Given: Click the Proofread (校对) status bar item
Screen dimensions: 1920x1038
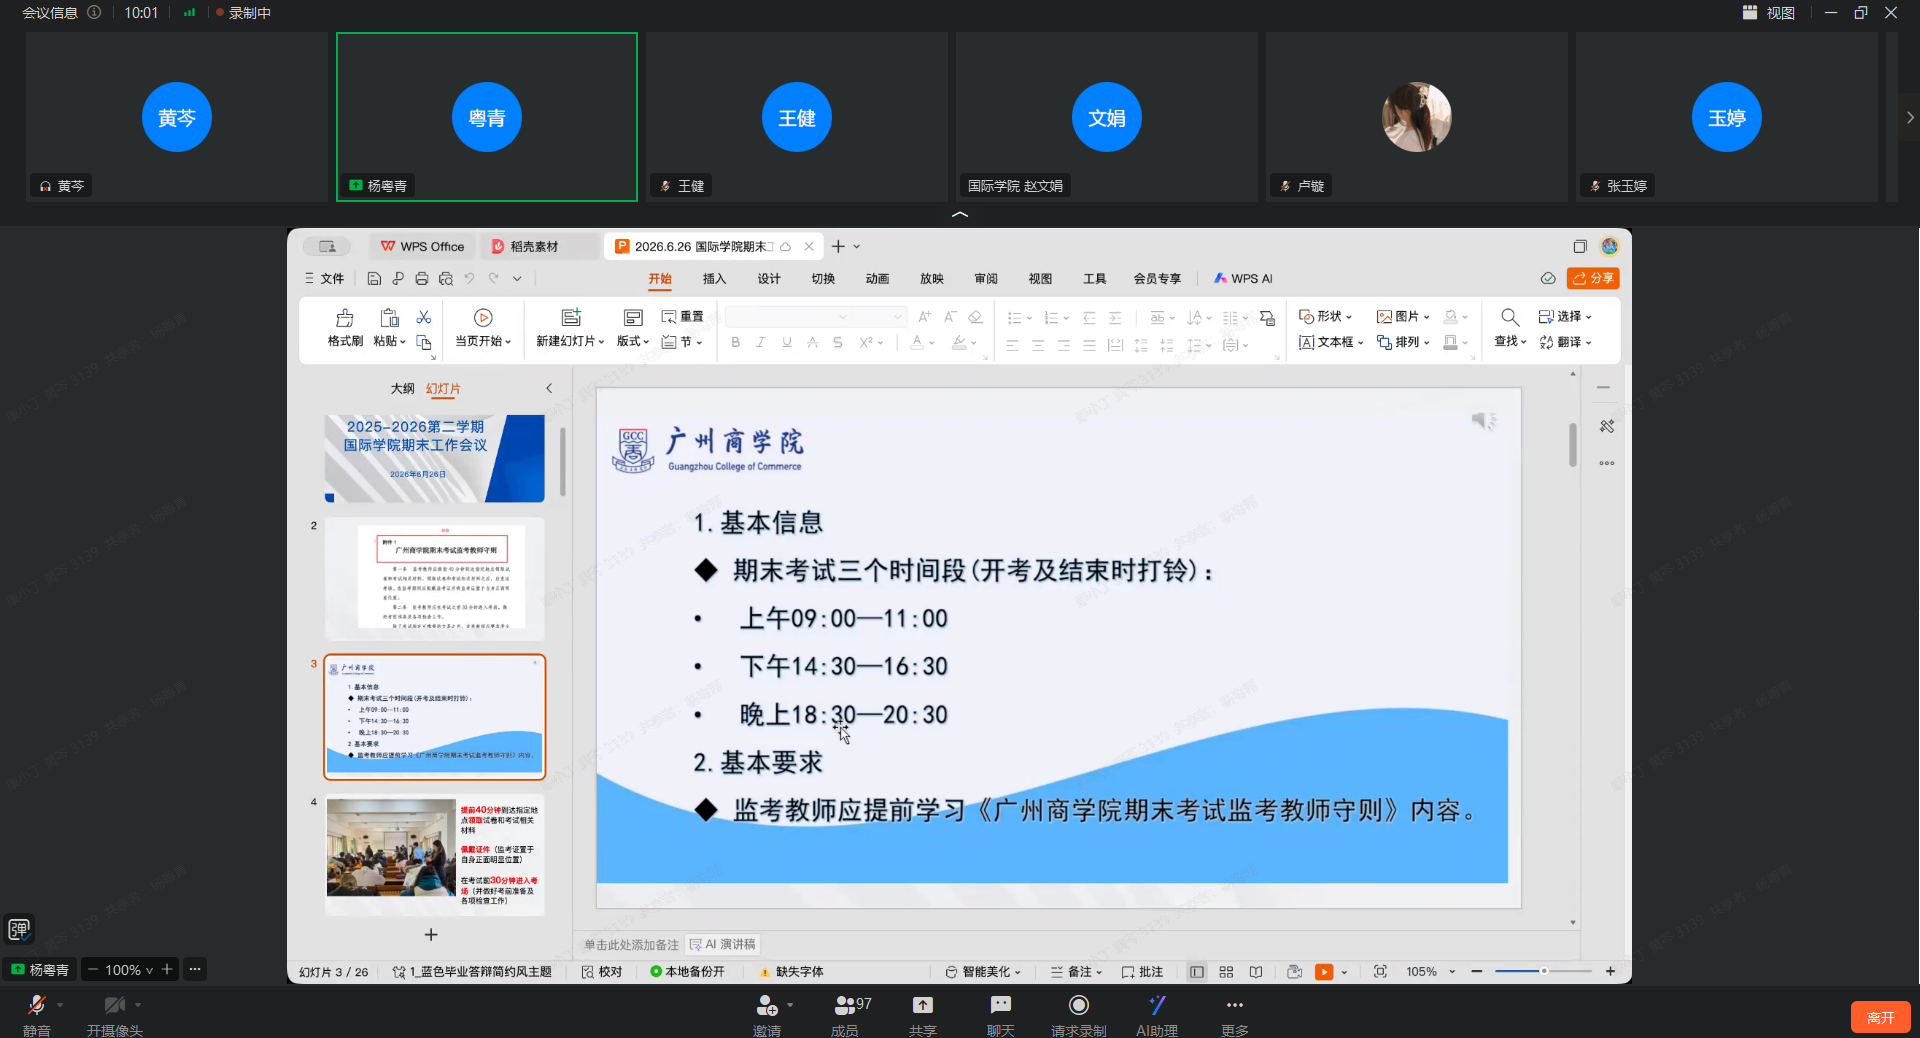Looking at the screenshot, I should click(602, 972).
